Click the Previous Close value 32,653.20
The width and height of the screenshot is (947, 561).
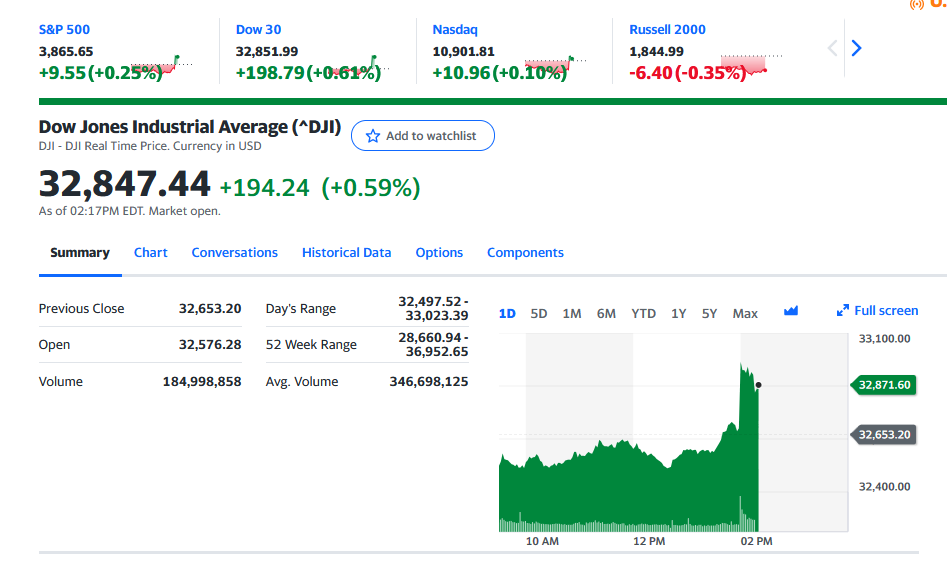(210, 309)
